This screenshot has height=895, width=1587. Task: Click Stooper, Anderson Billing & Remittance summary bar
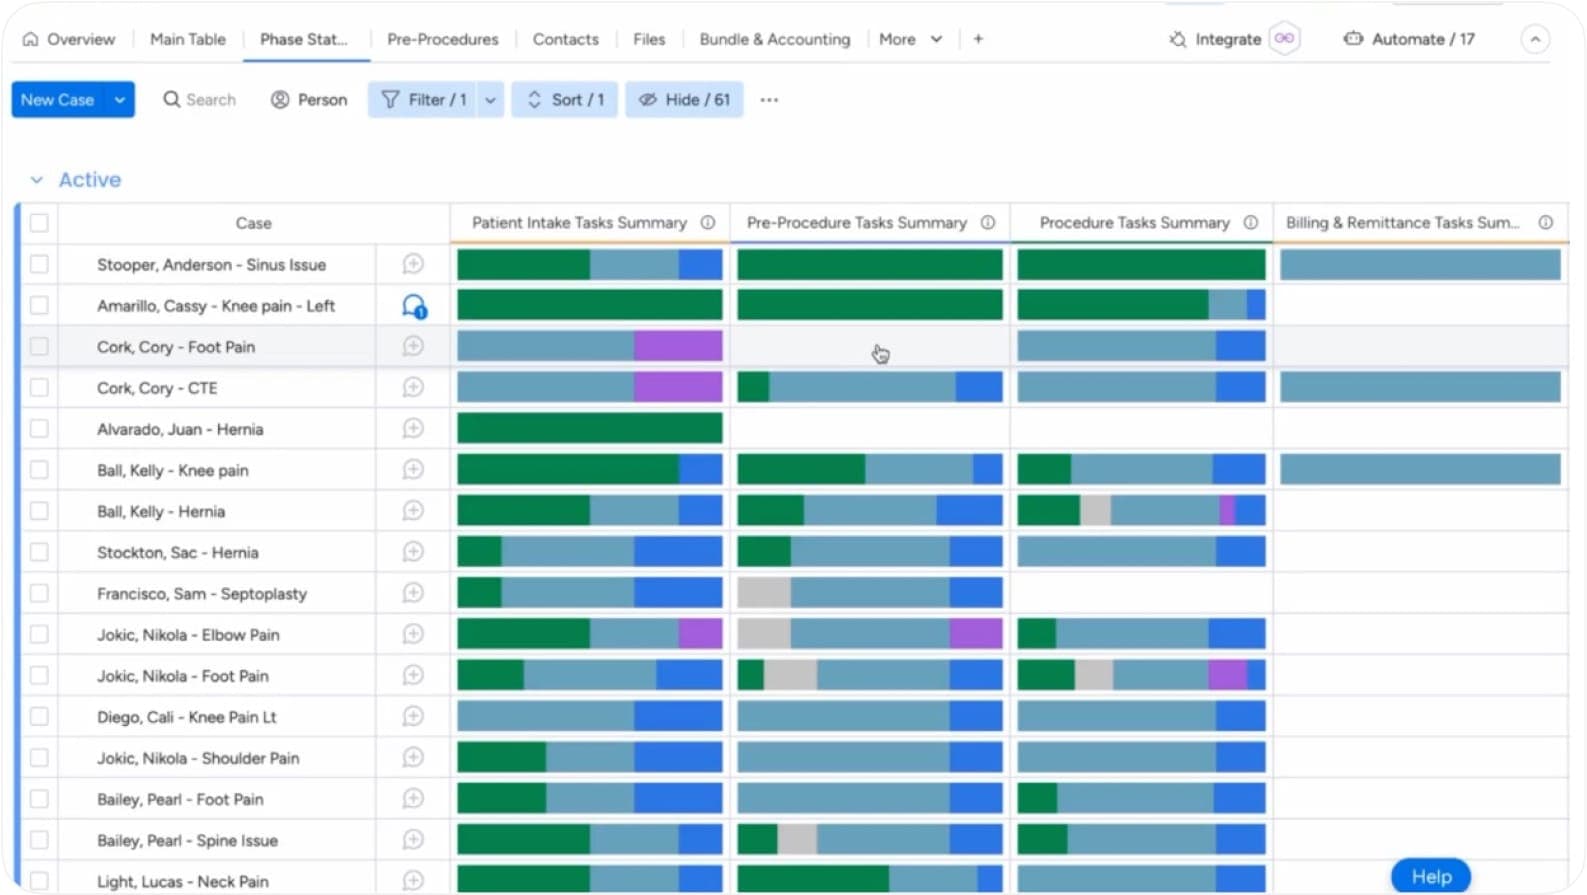tap(1420, 264)
